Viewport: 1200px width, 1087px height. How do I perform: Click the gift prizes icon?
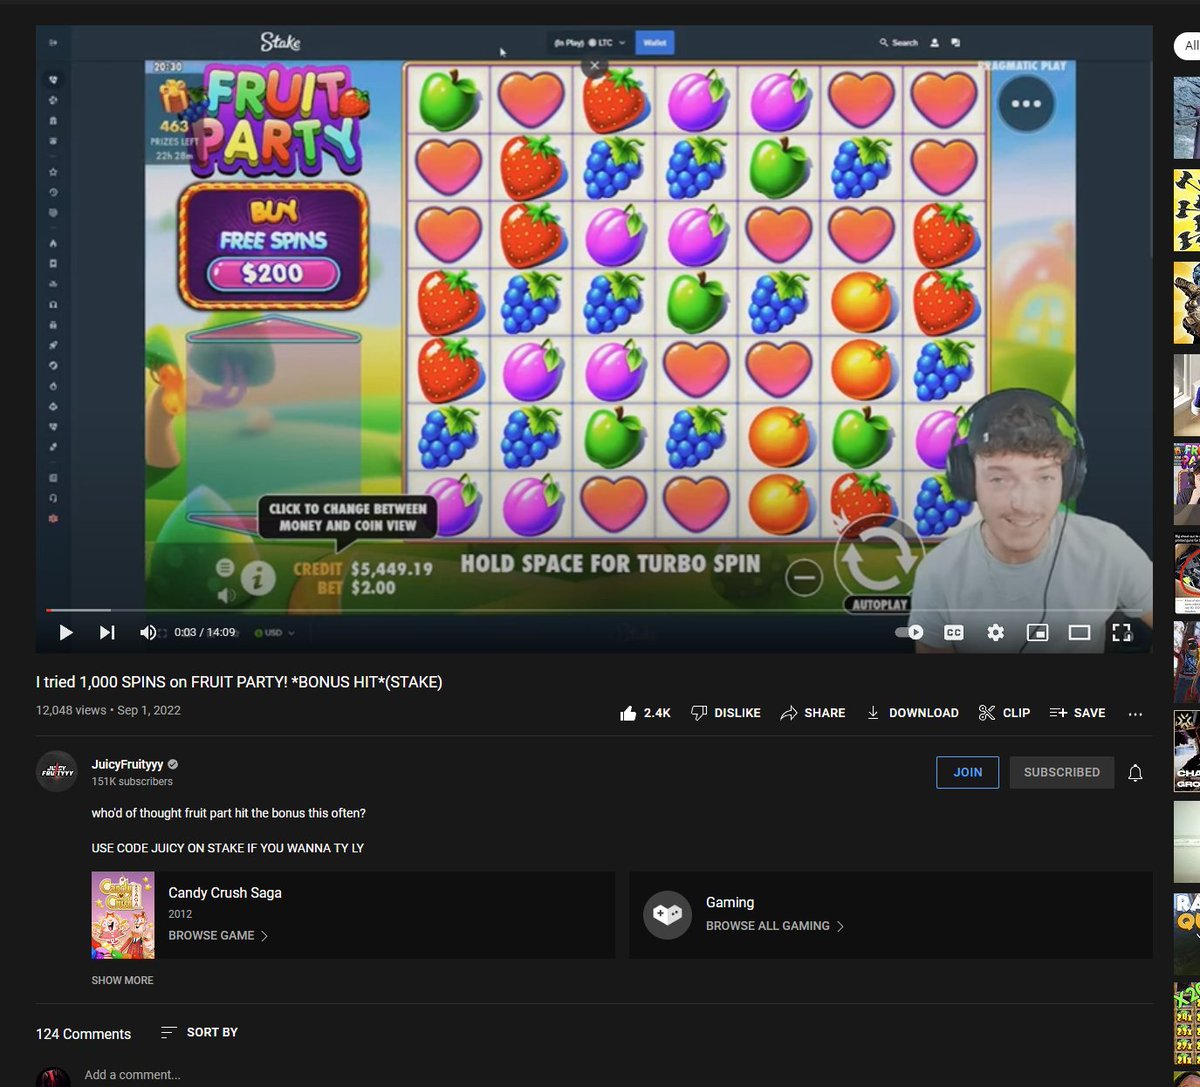coord(173,97)
